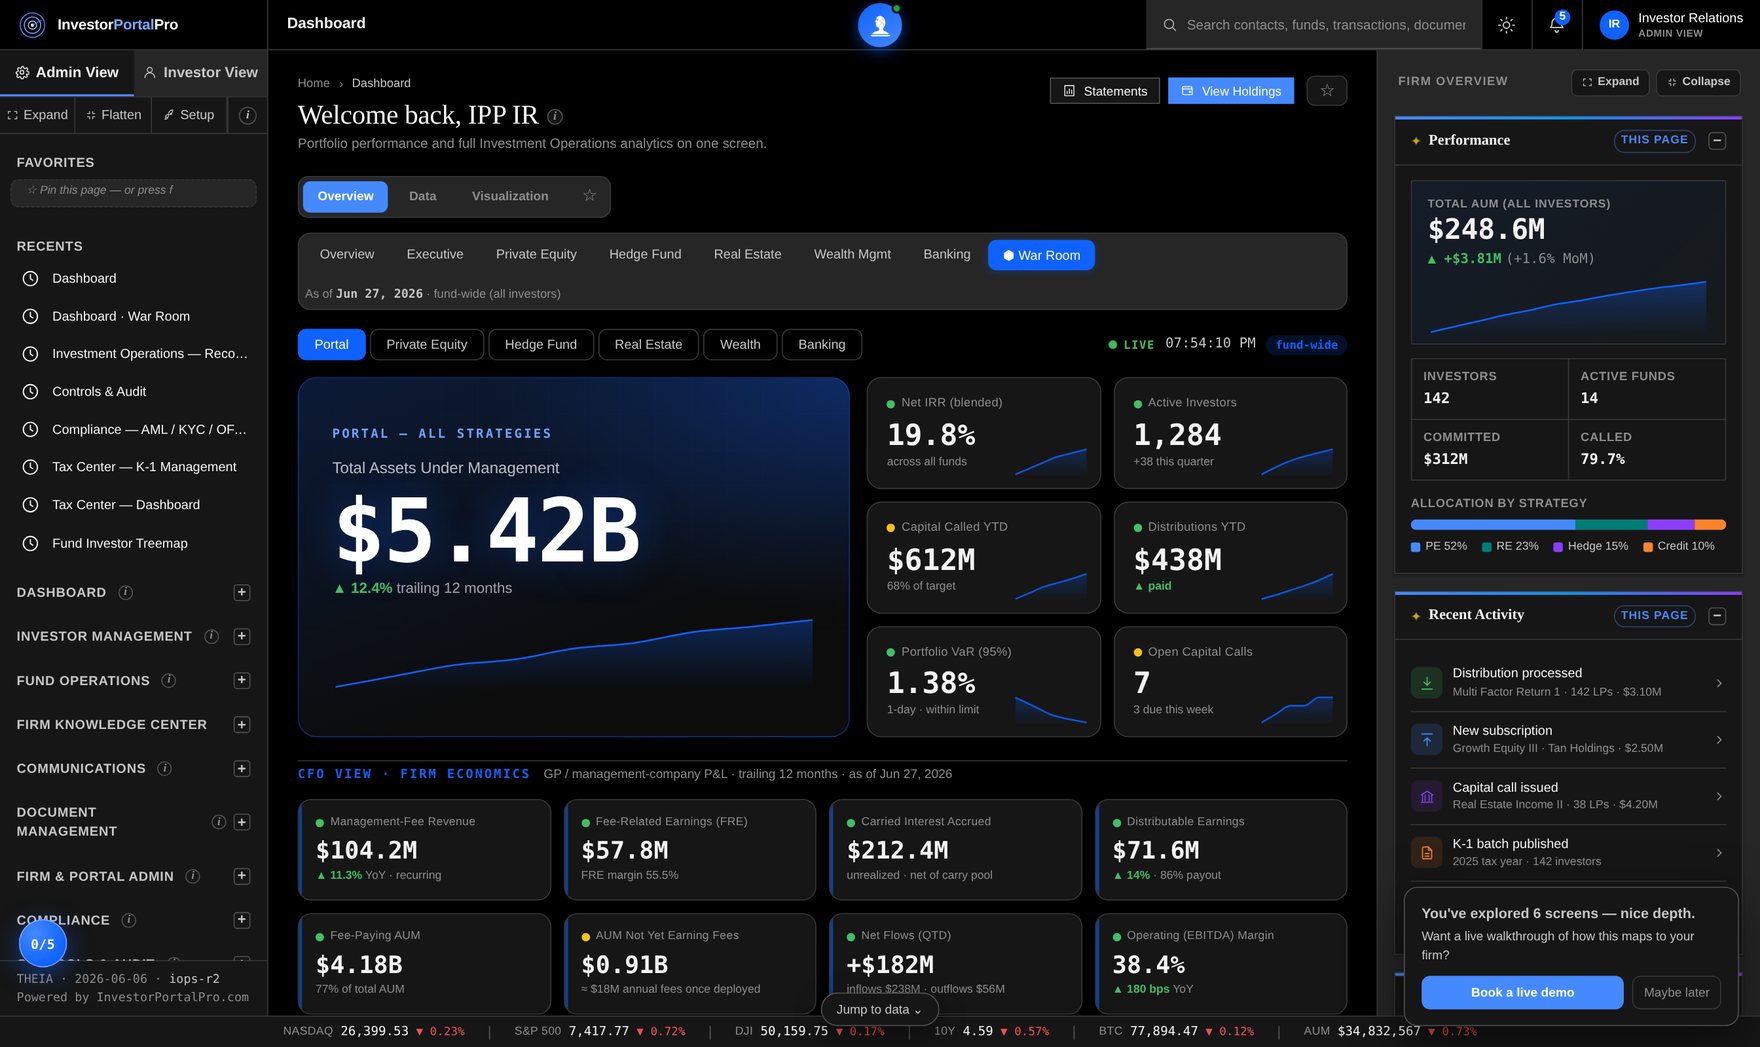
Task: Click info icon next to DASHBOARD section
Action: pyautogui.click(x=126, y=592)
